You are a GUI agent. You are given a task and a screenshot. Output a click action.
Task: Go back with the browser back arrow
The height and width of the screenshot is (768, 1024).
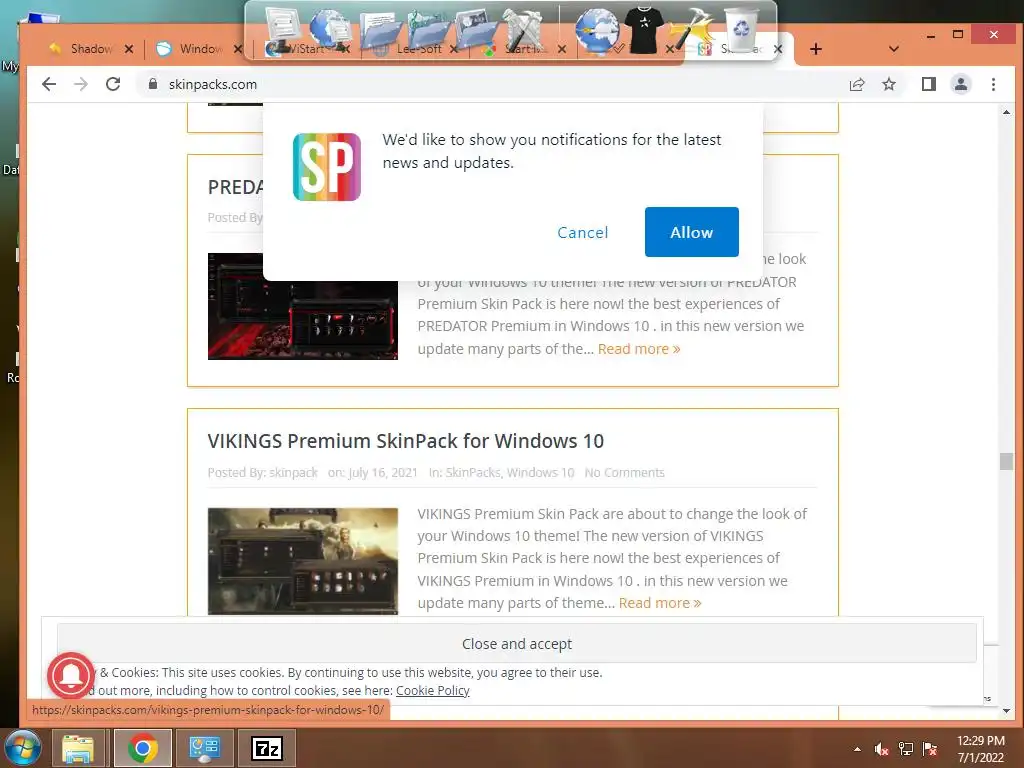point(49,84)
